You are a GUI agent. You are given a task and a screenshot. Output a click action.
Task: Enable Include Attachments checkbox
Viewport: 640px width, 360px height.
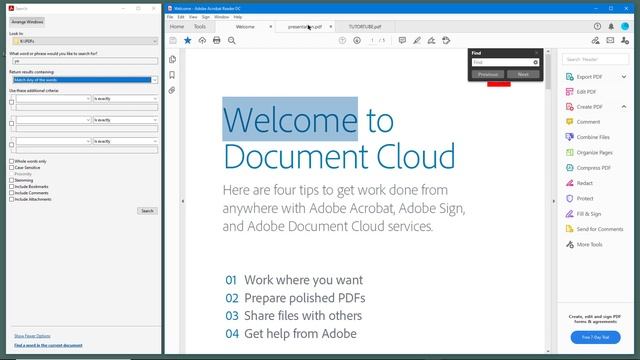point(11,199)
